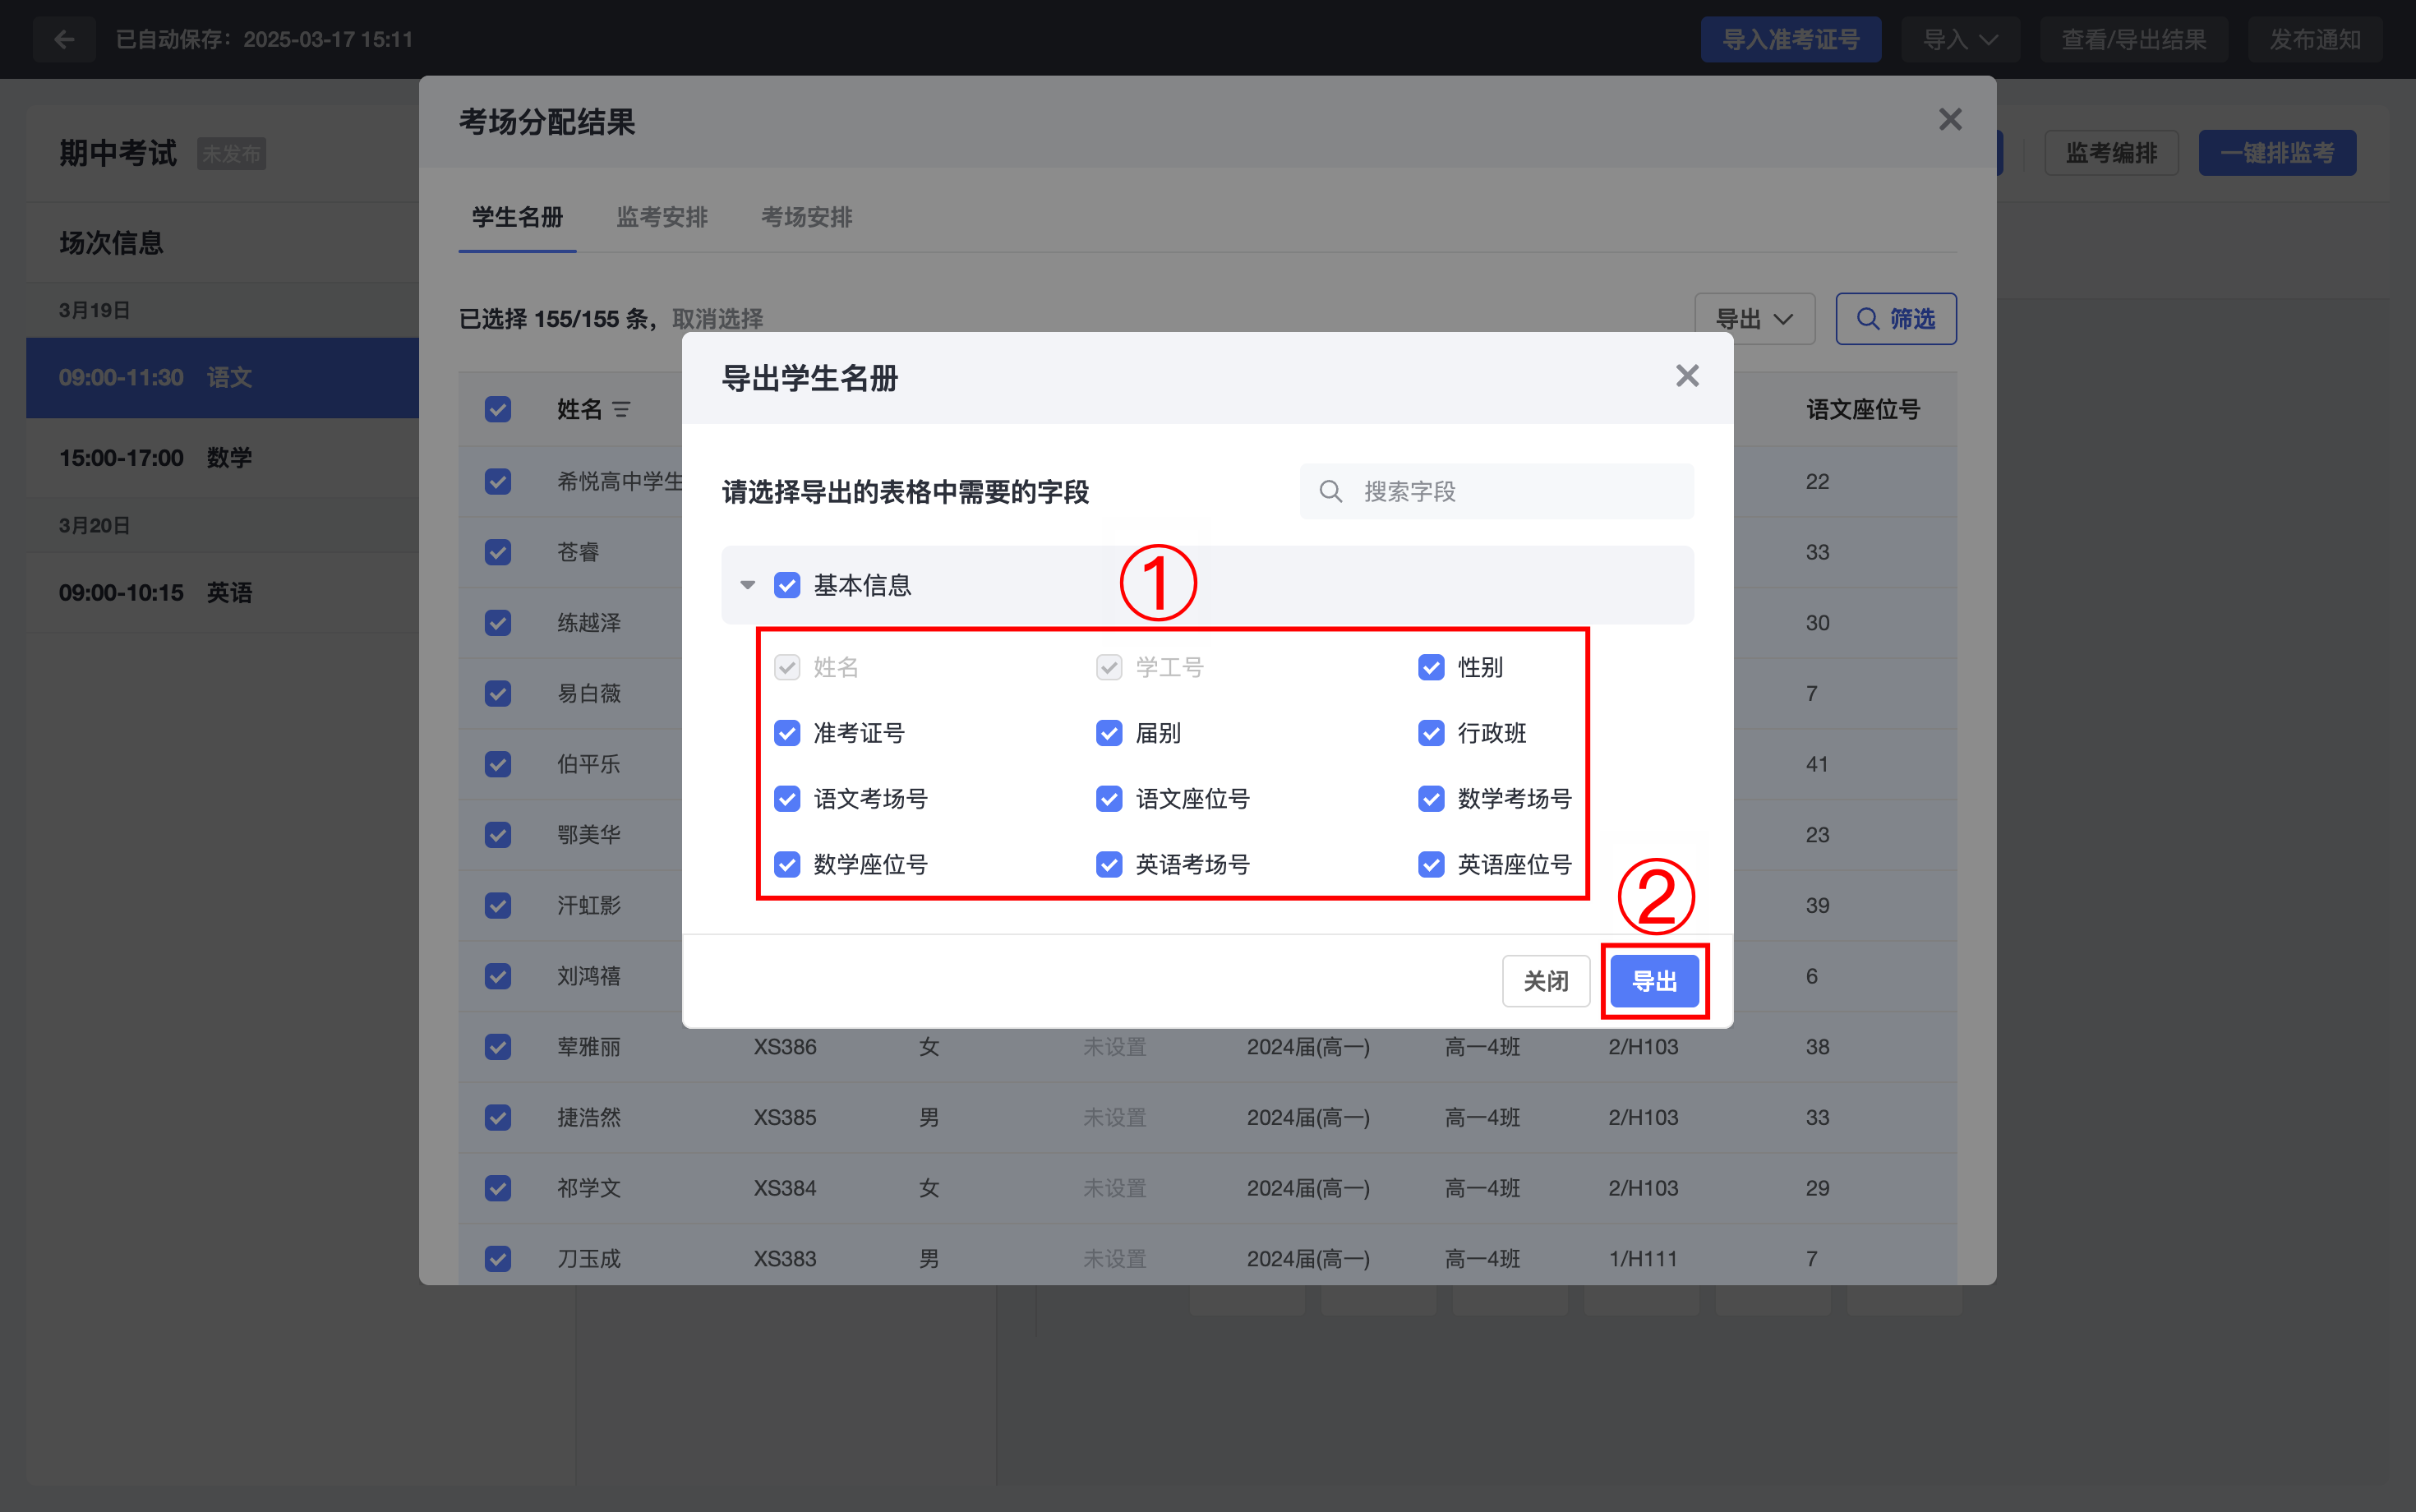The image size is (2416, 1512).
Task: Click the 语文座位号 column header
Action: point(1863,409)
